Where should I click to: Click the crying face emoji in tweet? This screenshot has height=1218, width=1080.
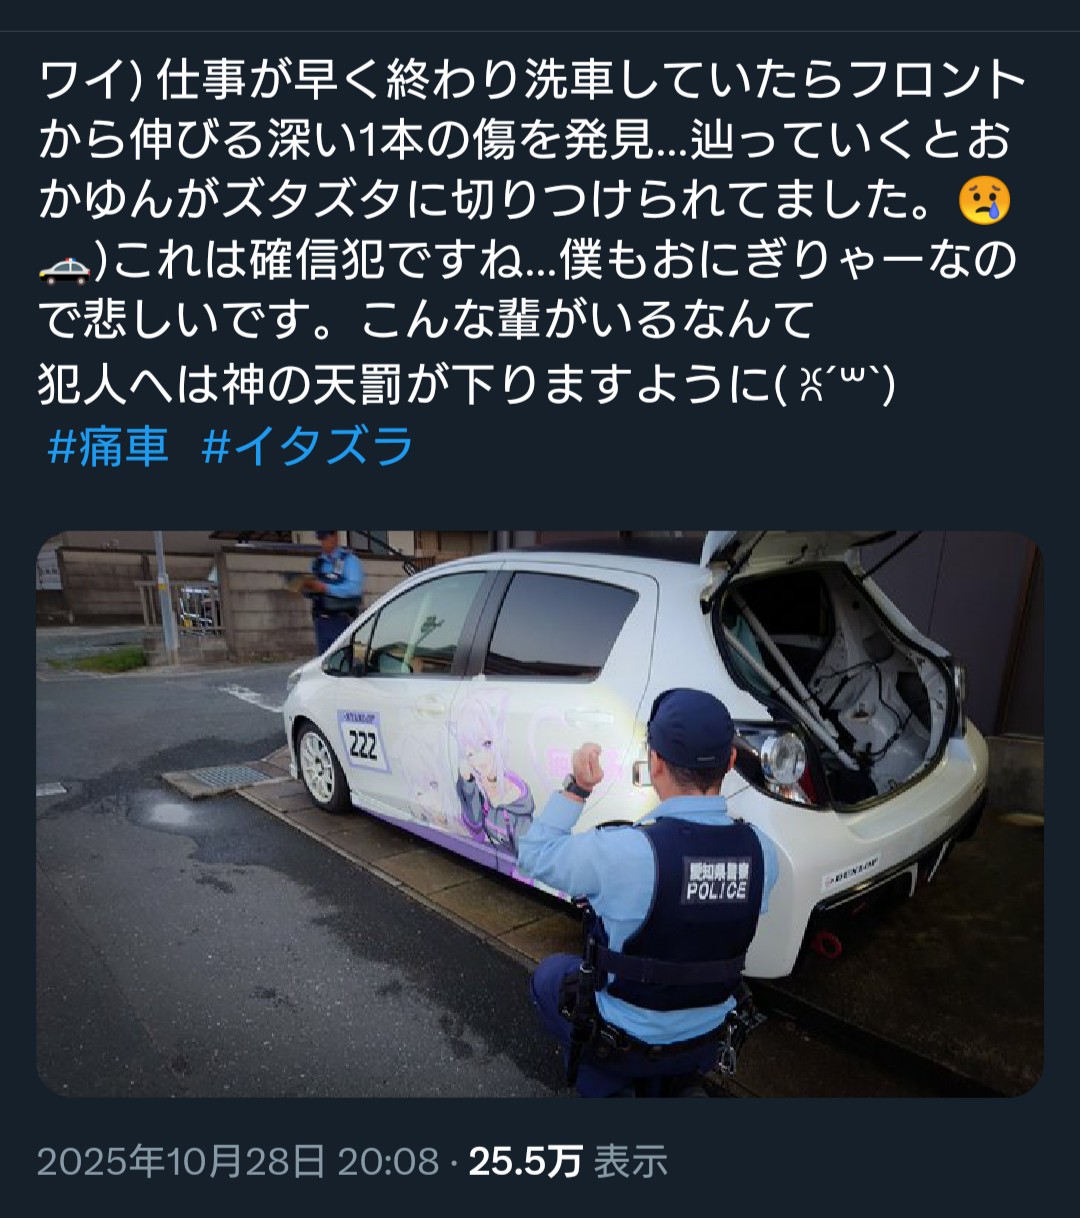[x=985, y=201]
